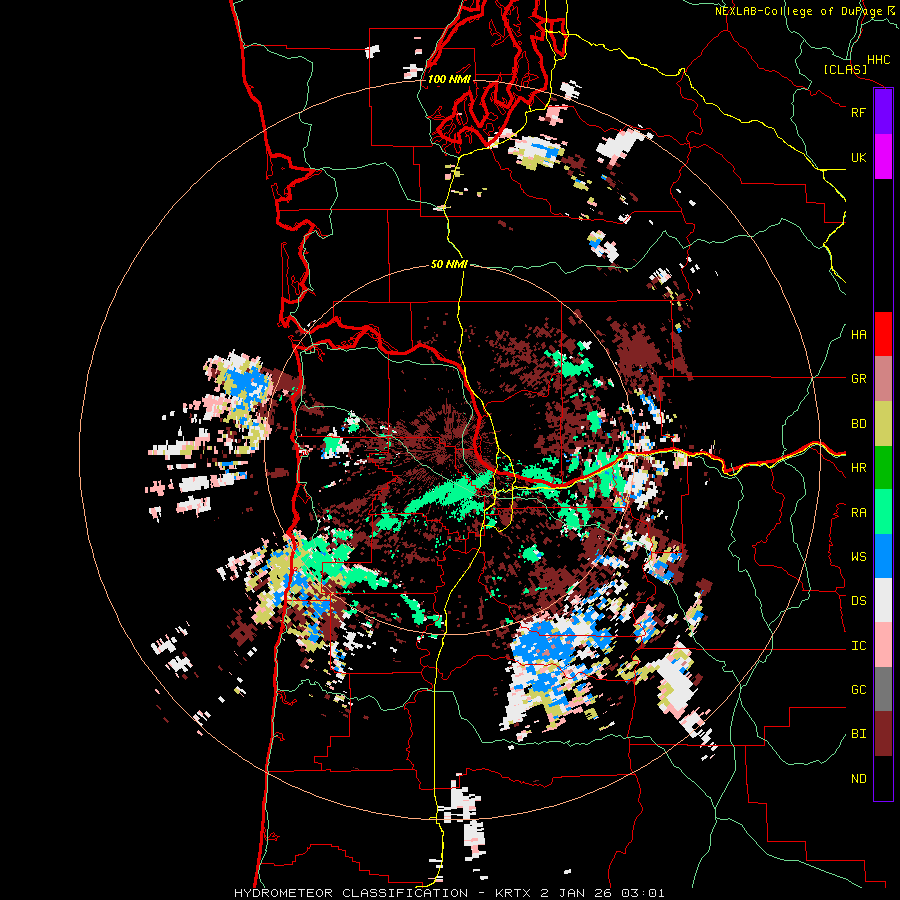Click the white DS legend swatch
Image resolution: width=900 pixels, height=900 pixels.
(x=883, y=600)
